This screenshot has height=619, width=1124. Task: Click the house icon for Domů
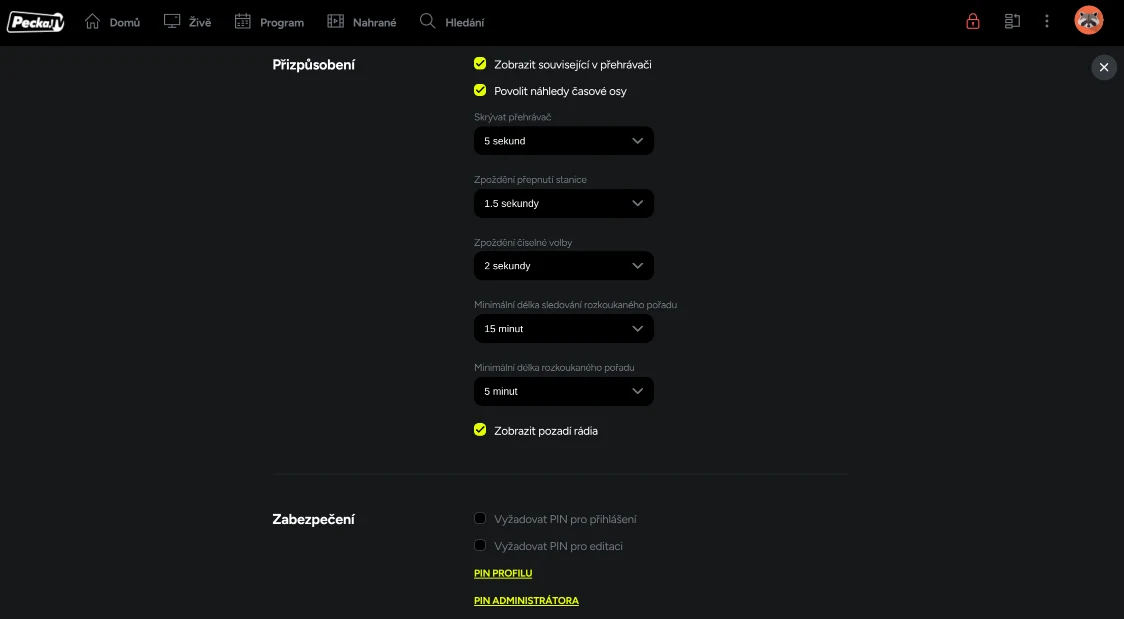pos(93,21)
